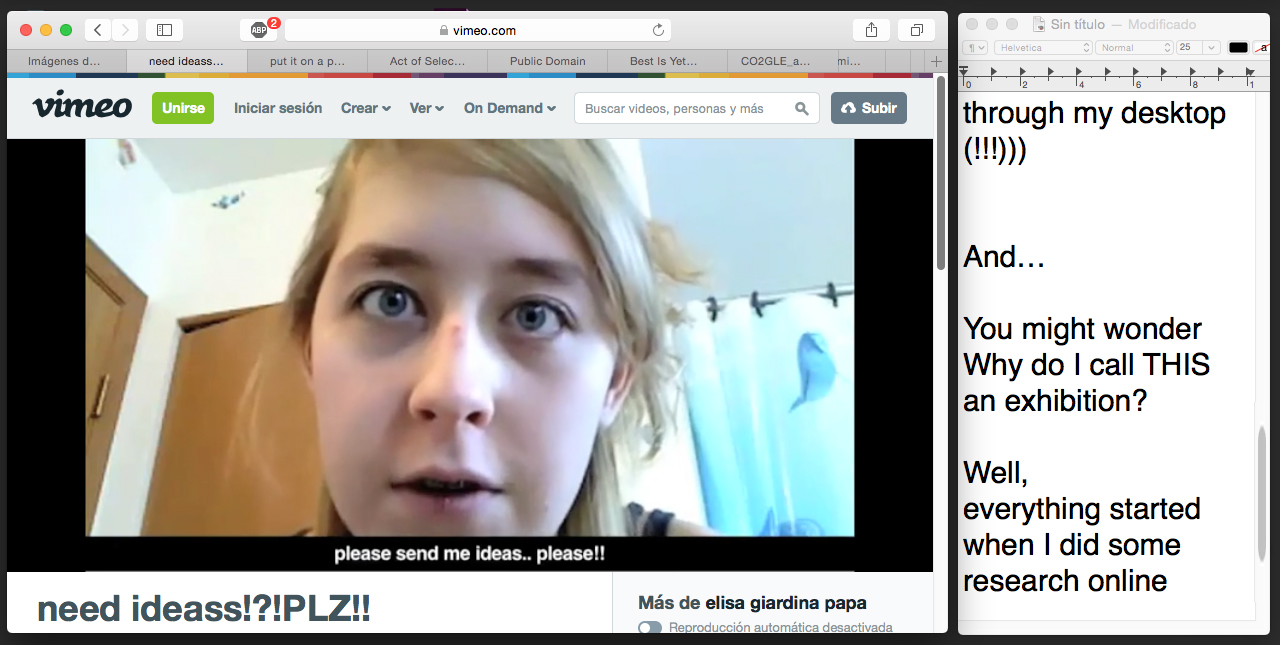This screenshot has width=1280, height=645.
Task: Open the Safari share menu
Action: point(871,30)
